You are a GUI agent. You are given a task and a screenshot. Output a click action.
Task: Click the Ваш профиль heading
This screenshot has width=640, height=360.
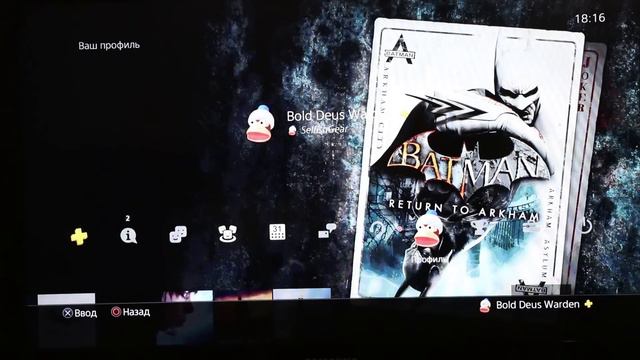tap(109, 45)
